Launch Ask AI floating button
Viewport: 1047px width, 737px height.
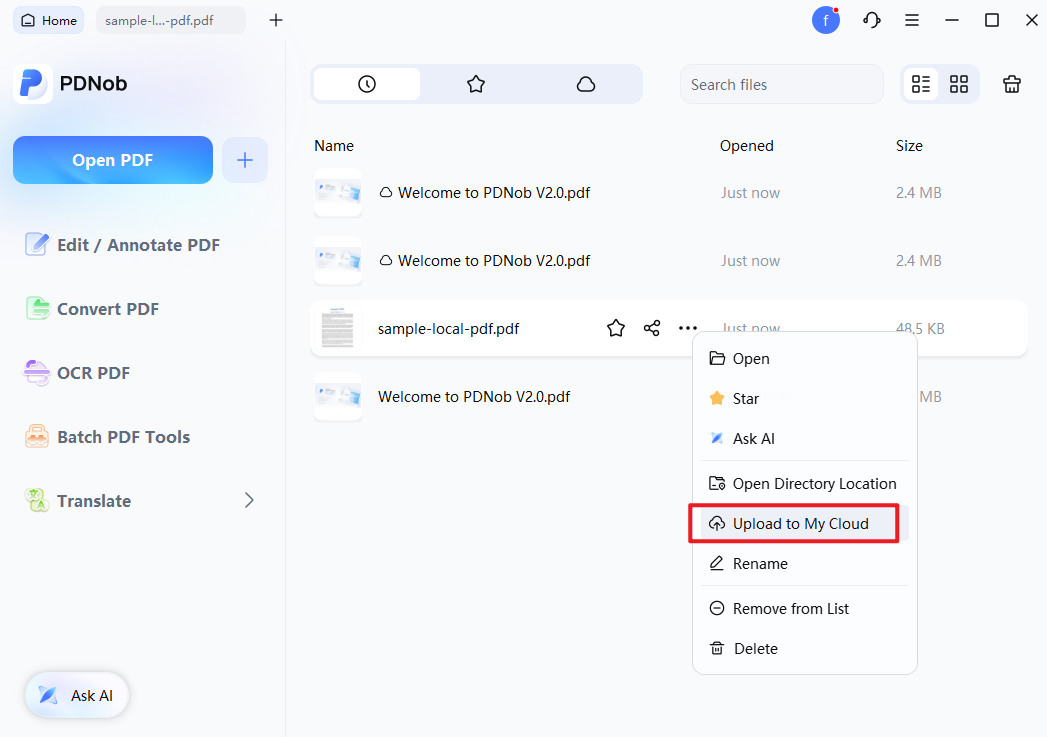pos(77,696)
